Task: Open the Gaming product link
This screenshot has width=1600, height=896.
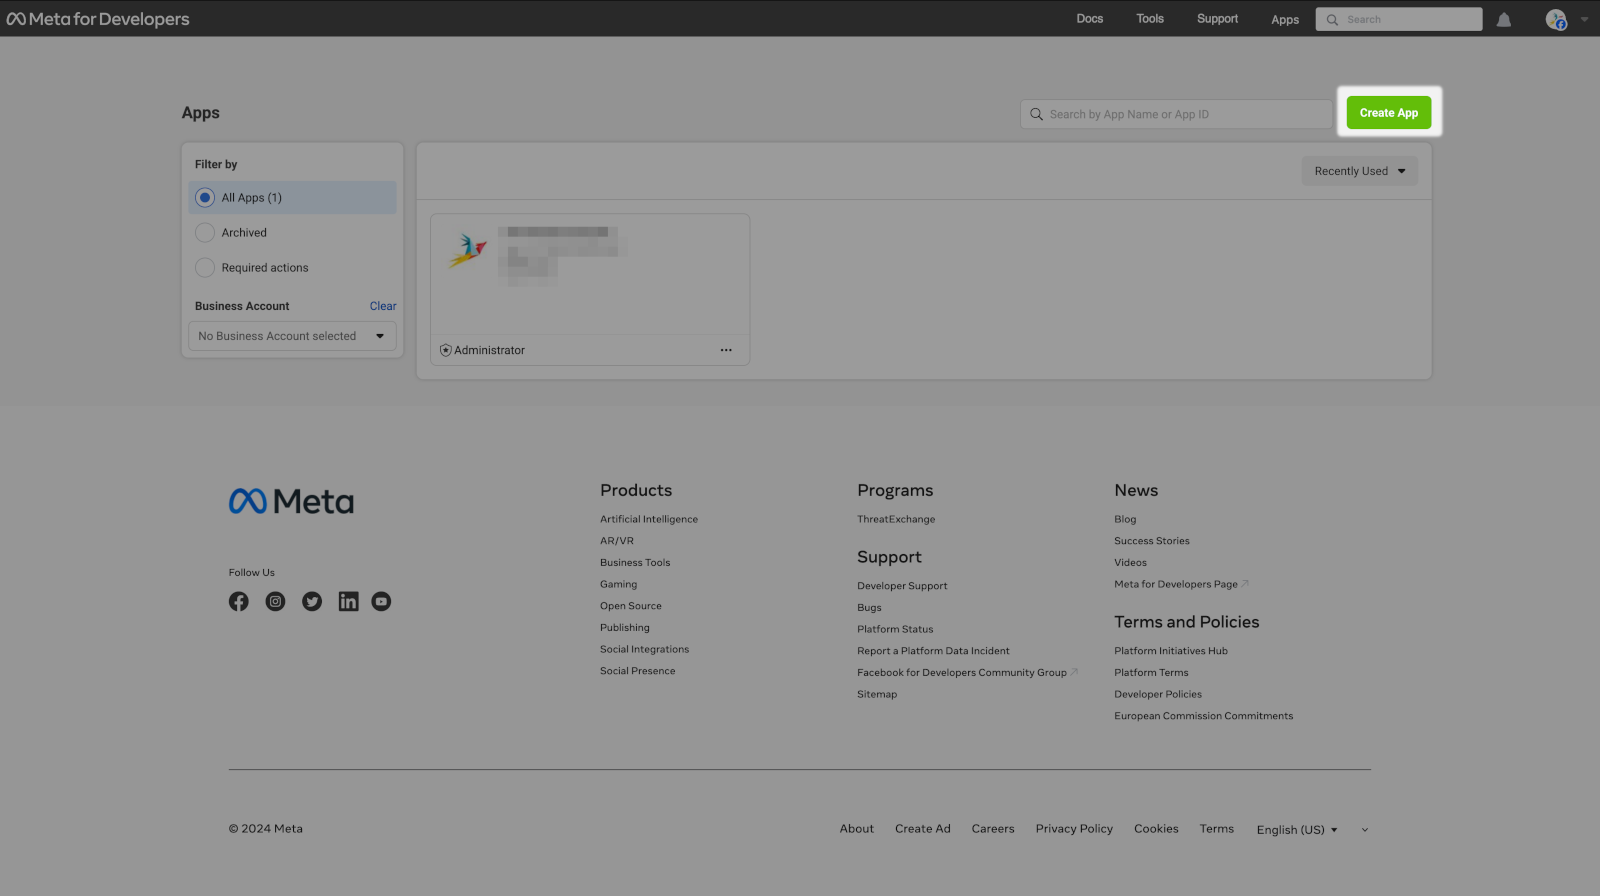Action: [618, 584]
